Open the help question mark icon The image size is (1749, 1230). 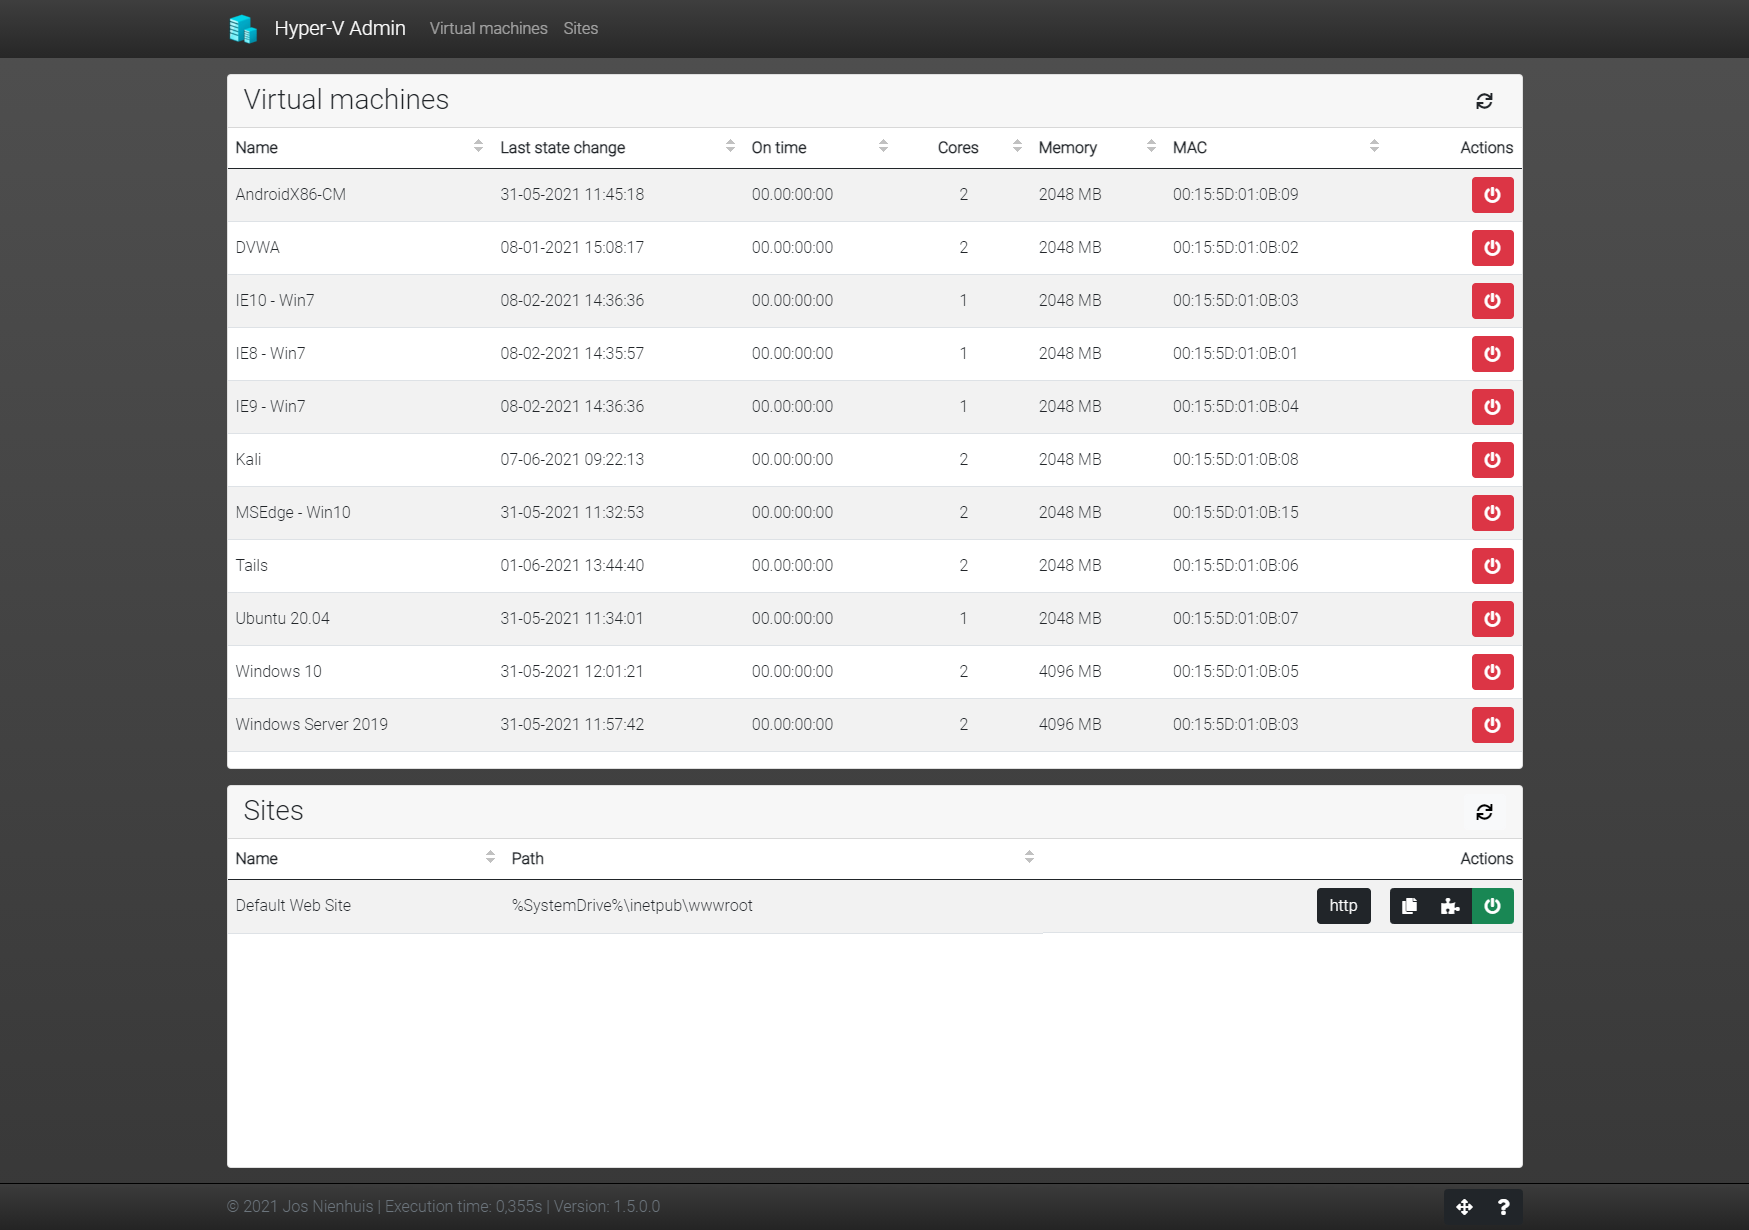pyautogui.click(x=1503, y=1207)
